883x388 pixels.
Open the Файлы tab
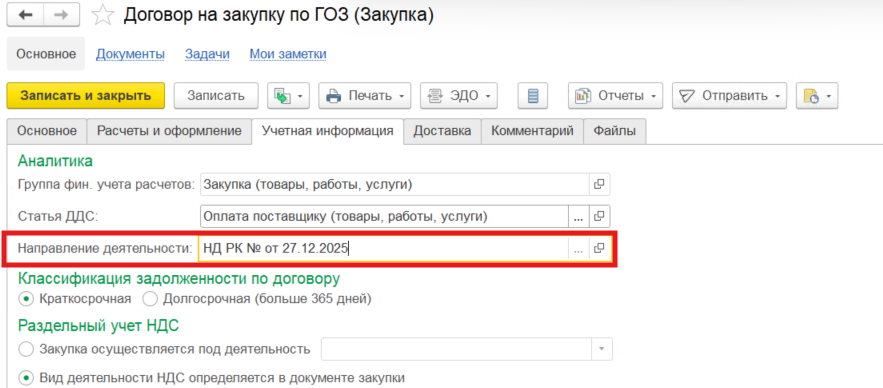point(614,131)
